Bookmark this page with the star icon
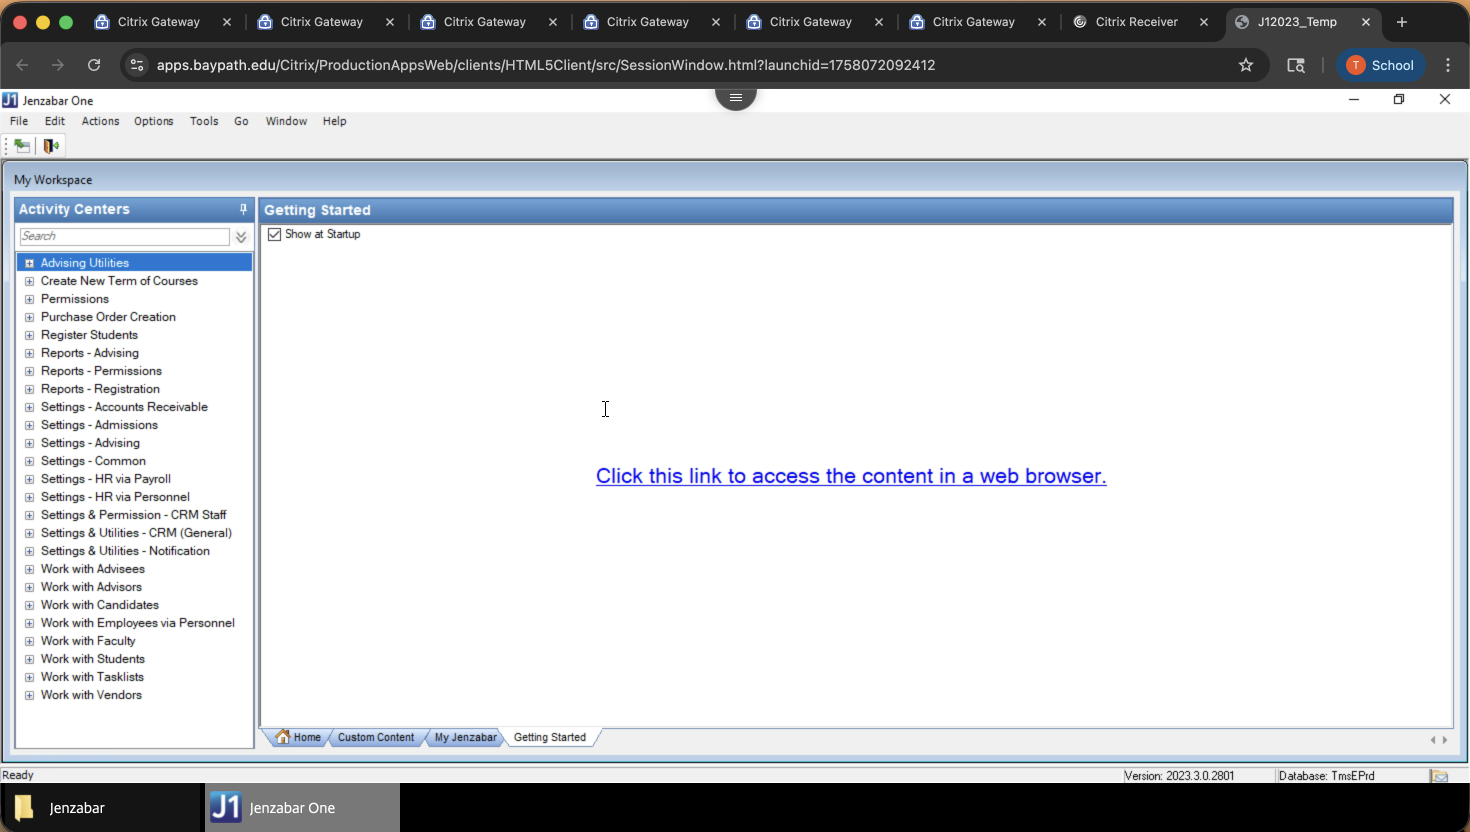The image size is (1470, 832). coord(1246,65)
